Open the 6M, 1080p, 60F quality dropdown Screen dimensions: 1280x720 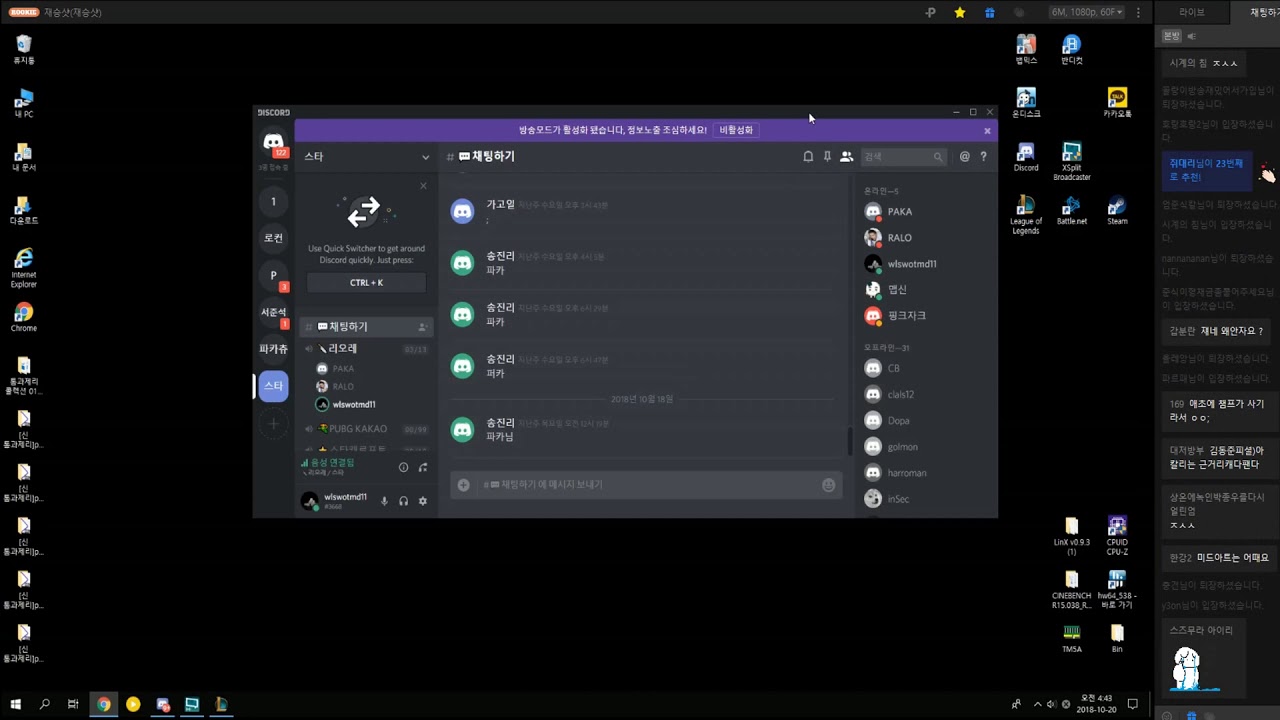1087,12
